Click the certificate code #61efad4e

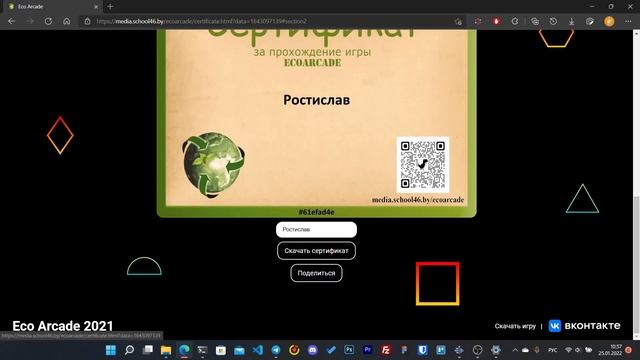[x=316, y=212]
